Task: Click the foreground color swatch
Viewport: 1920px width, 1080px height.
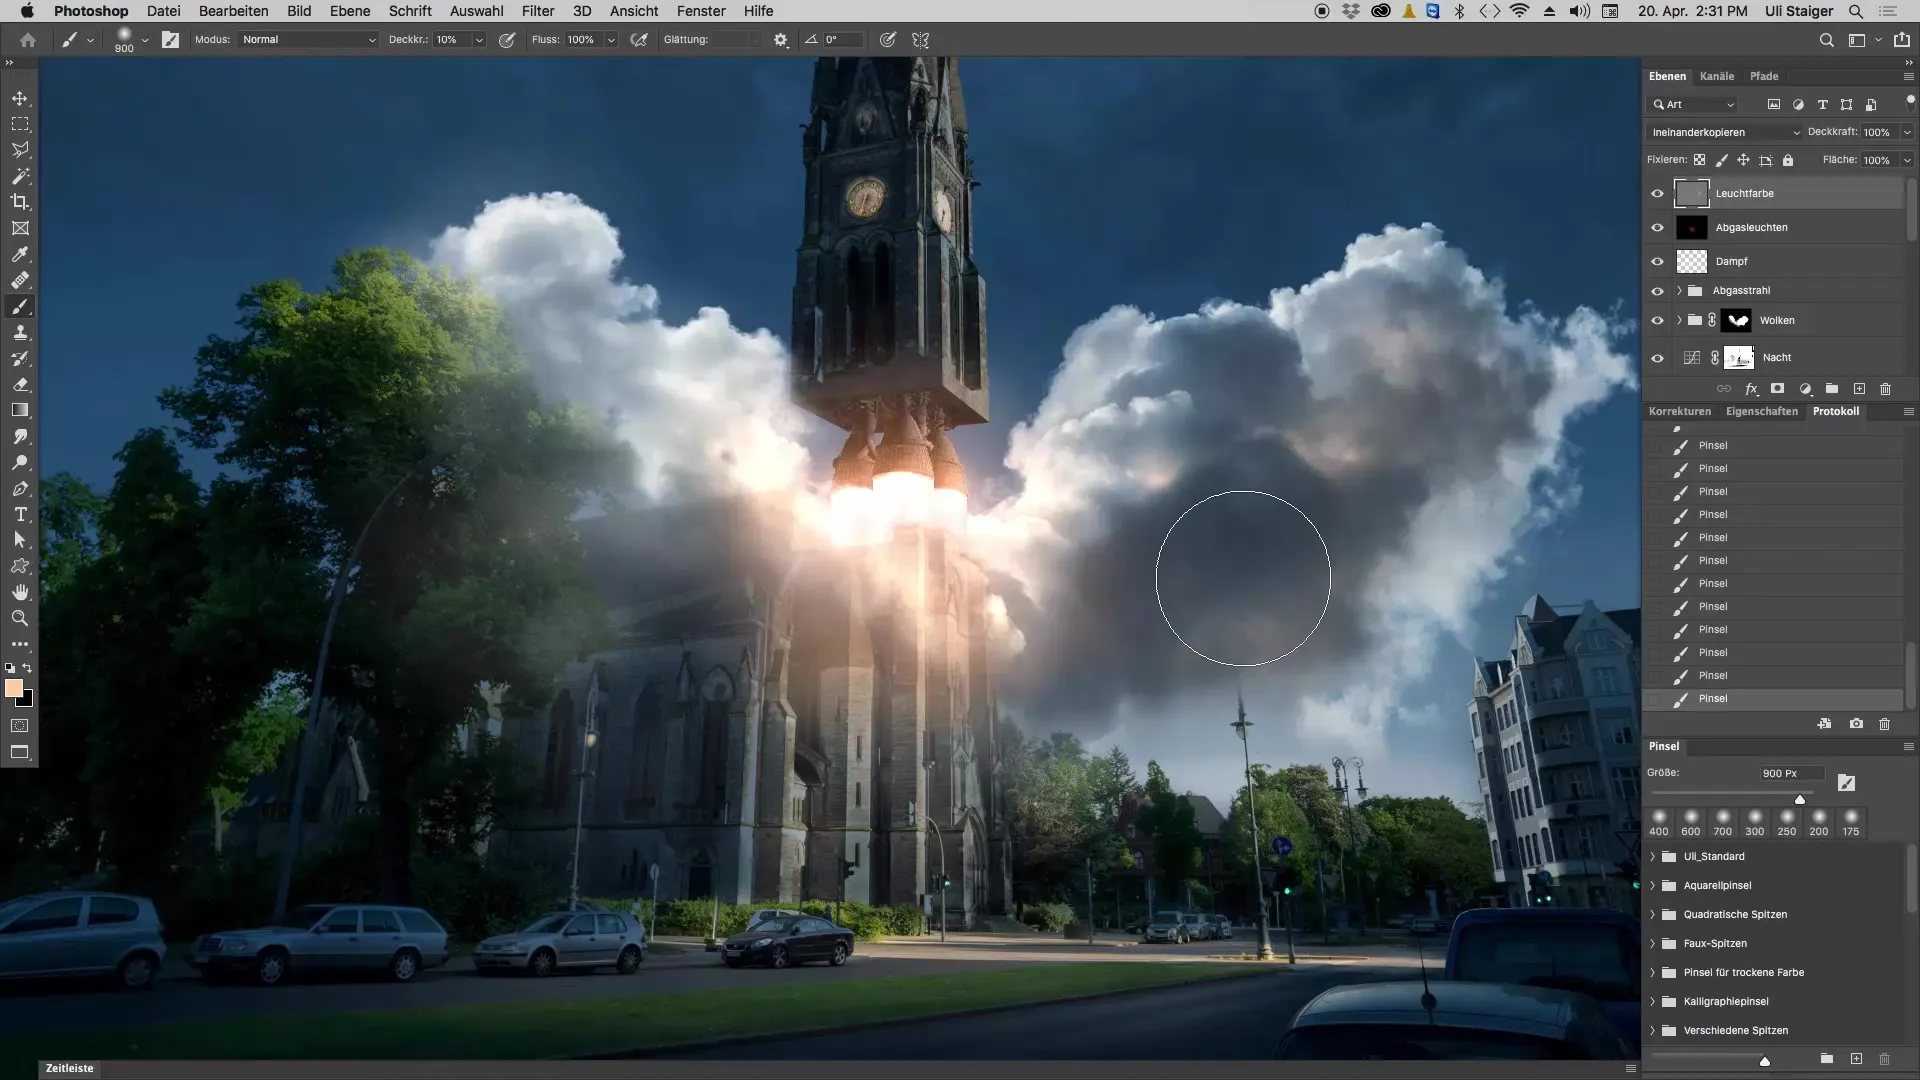Action: (14, 688)
